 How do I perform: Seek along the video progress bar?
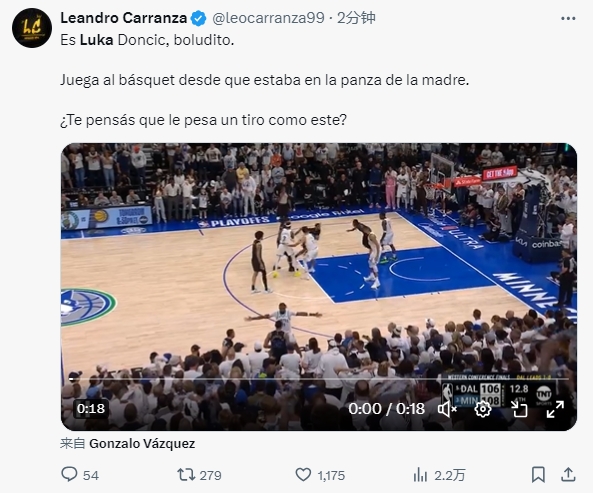(319, 378)
